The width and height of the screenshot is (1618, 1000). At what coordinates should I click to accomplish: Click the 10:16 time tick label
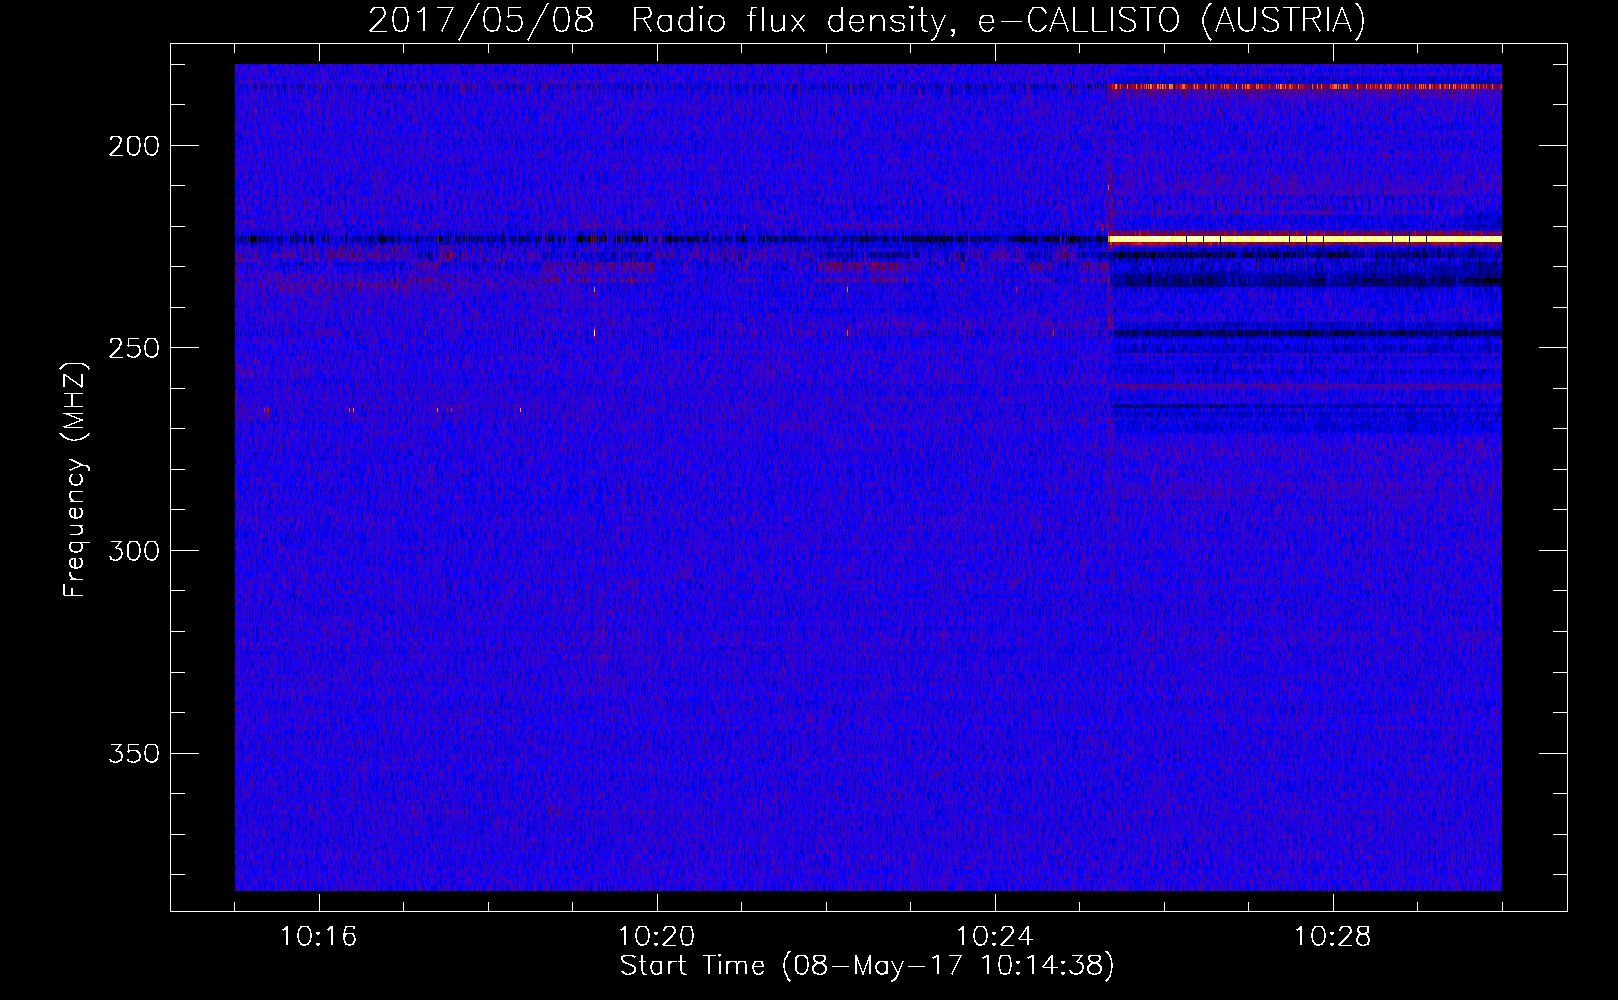(x=318, y=937)
